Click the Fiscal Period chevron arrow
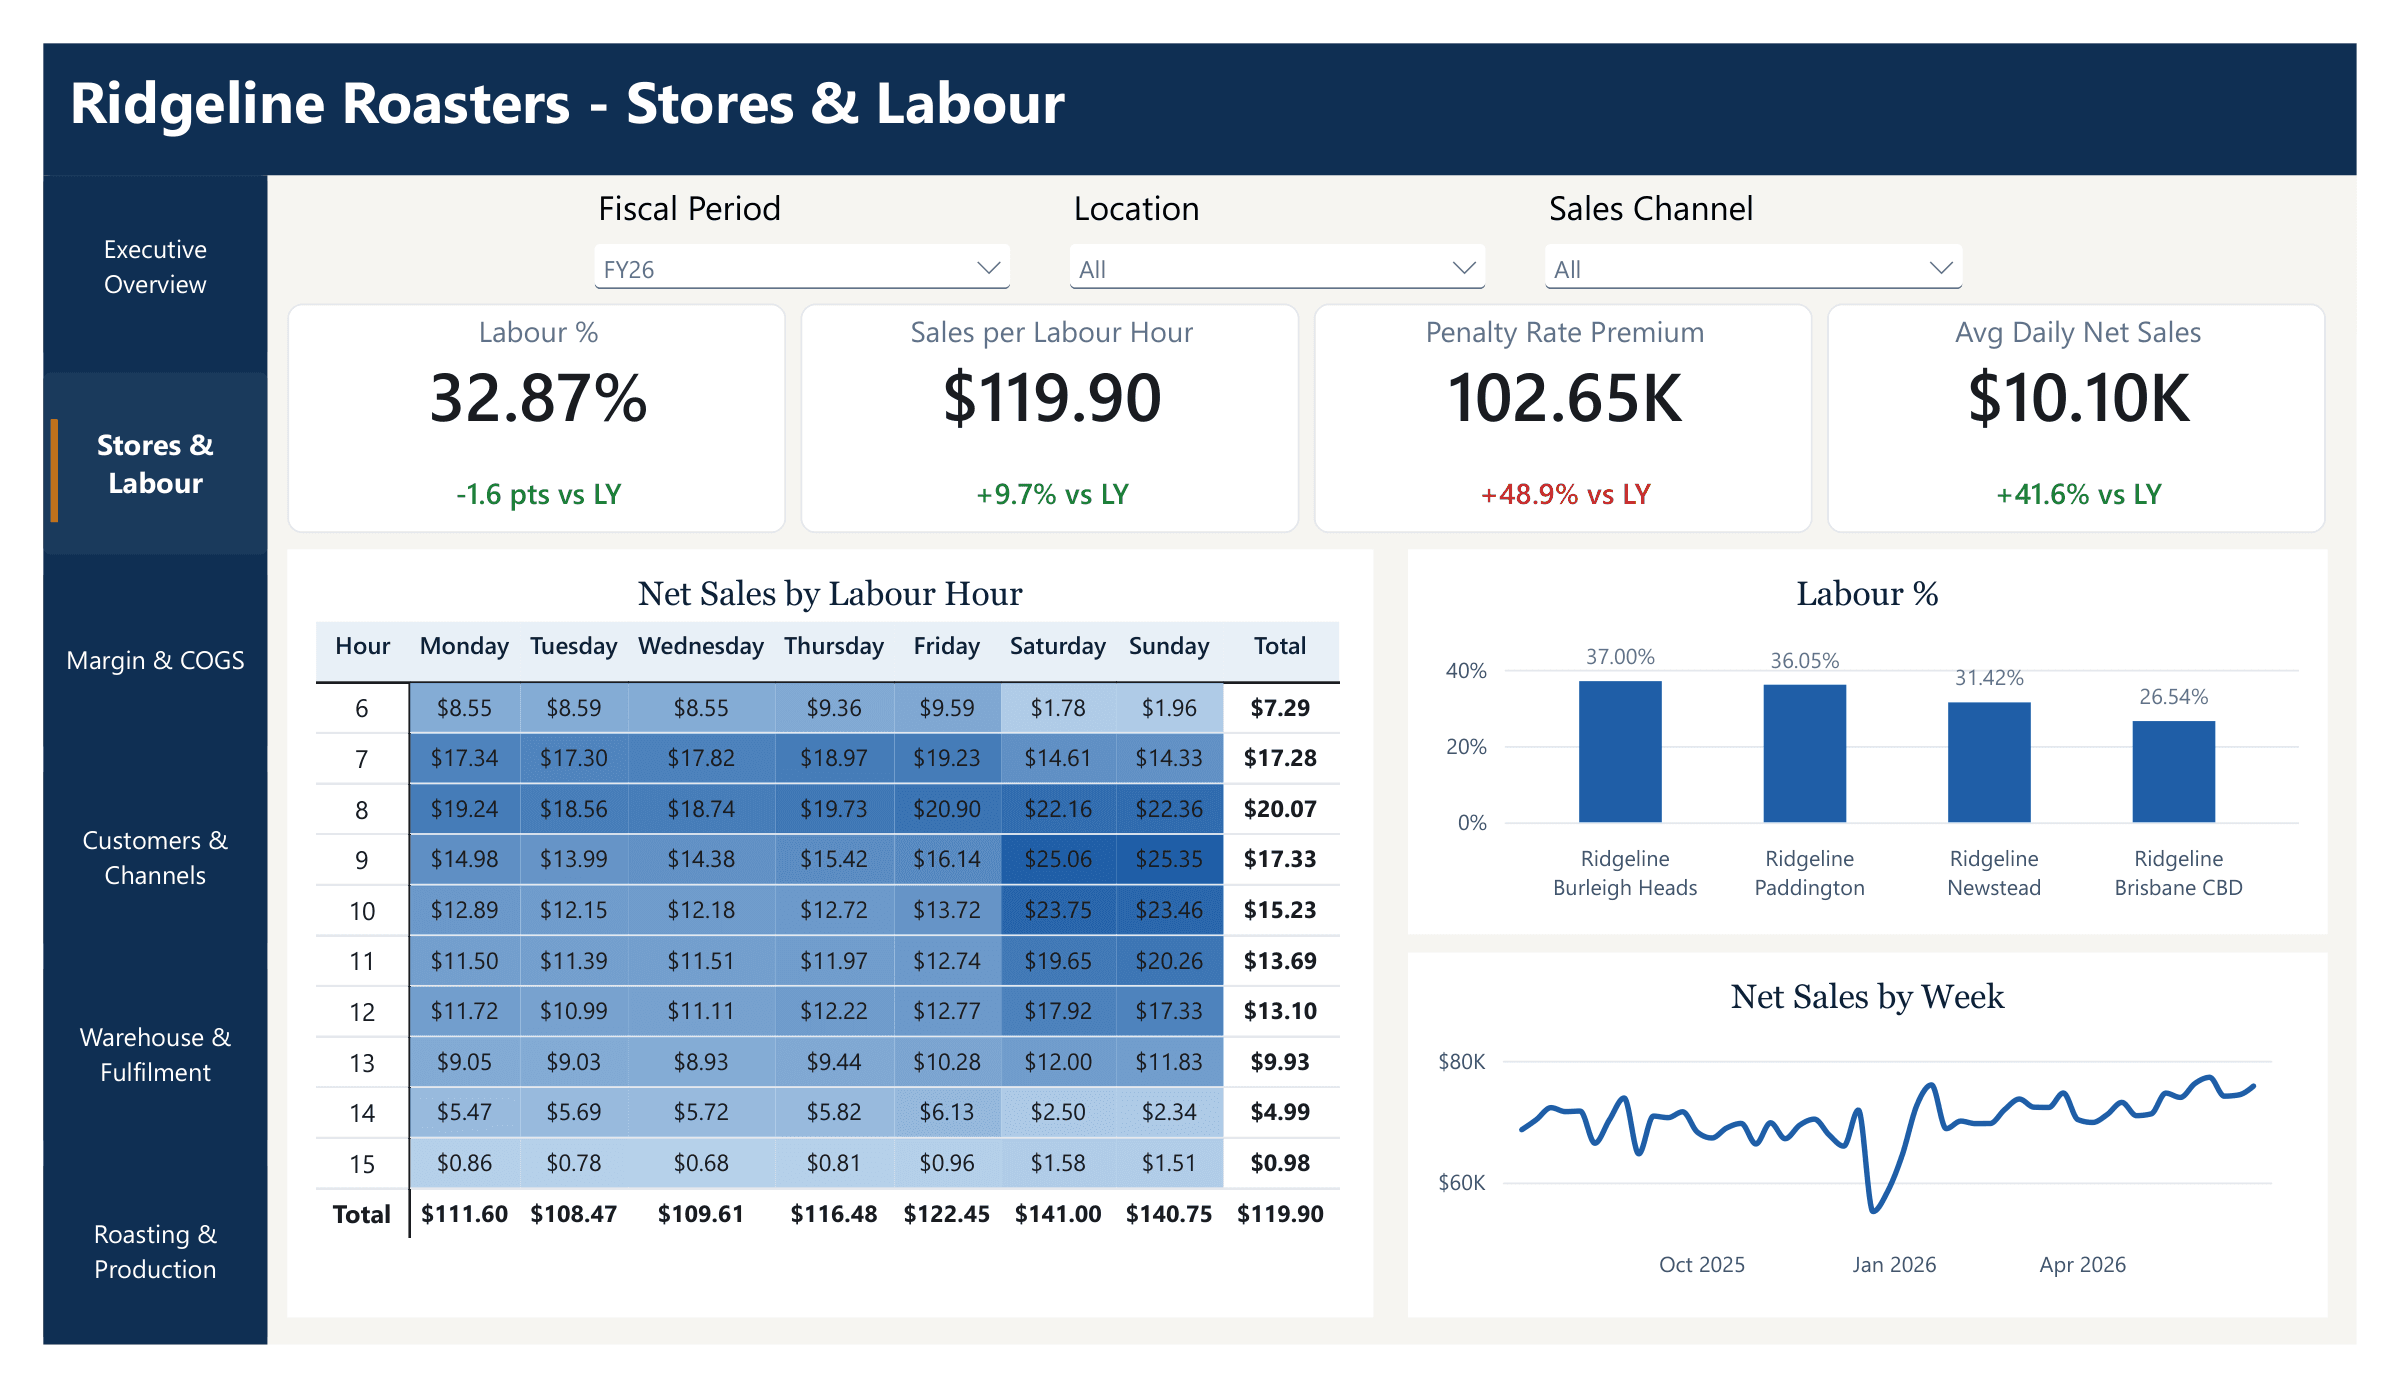2400x1388 pixels. [988, 268]
